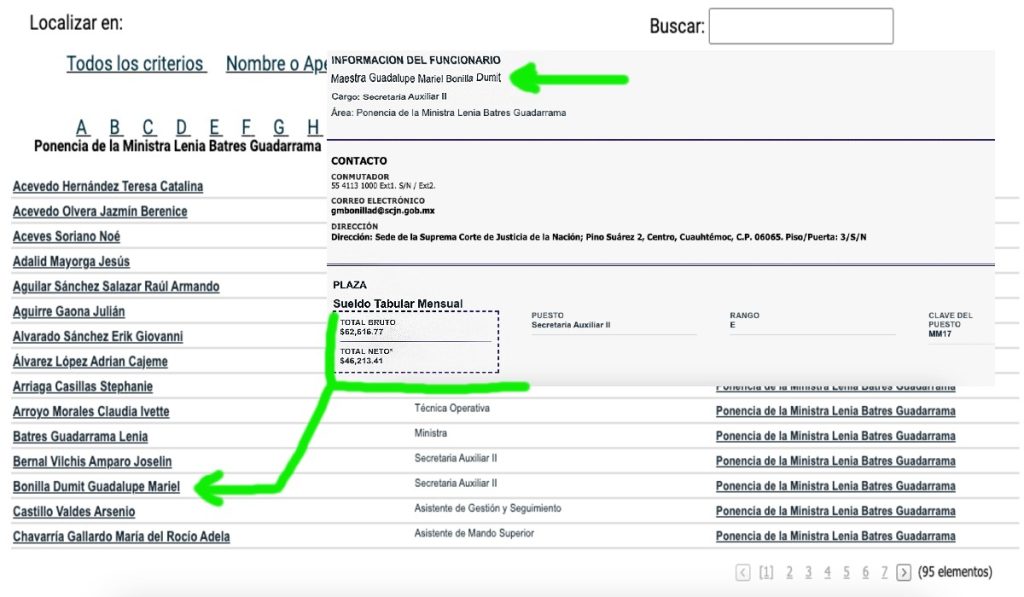1024x597 pixels.
Task: Click 'Asistente de Mando Superior' text
Action: coord(474,533)
